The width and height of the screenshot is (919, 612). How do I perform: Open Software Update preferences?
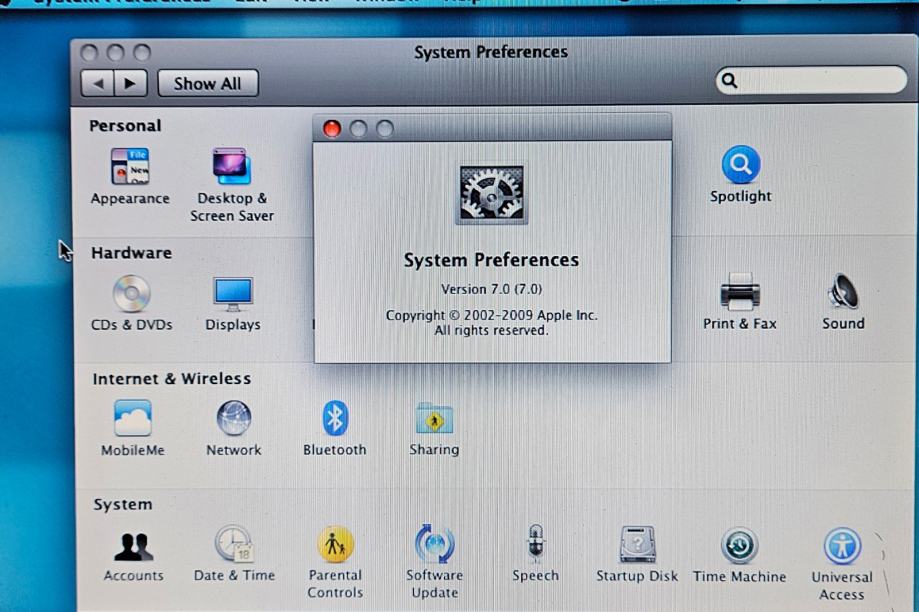435,562
